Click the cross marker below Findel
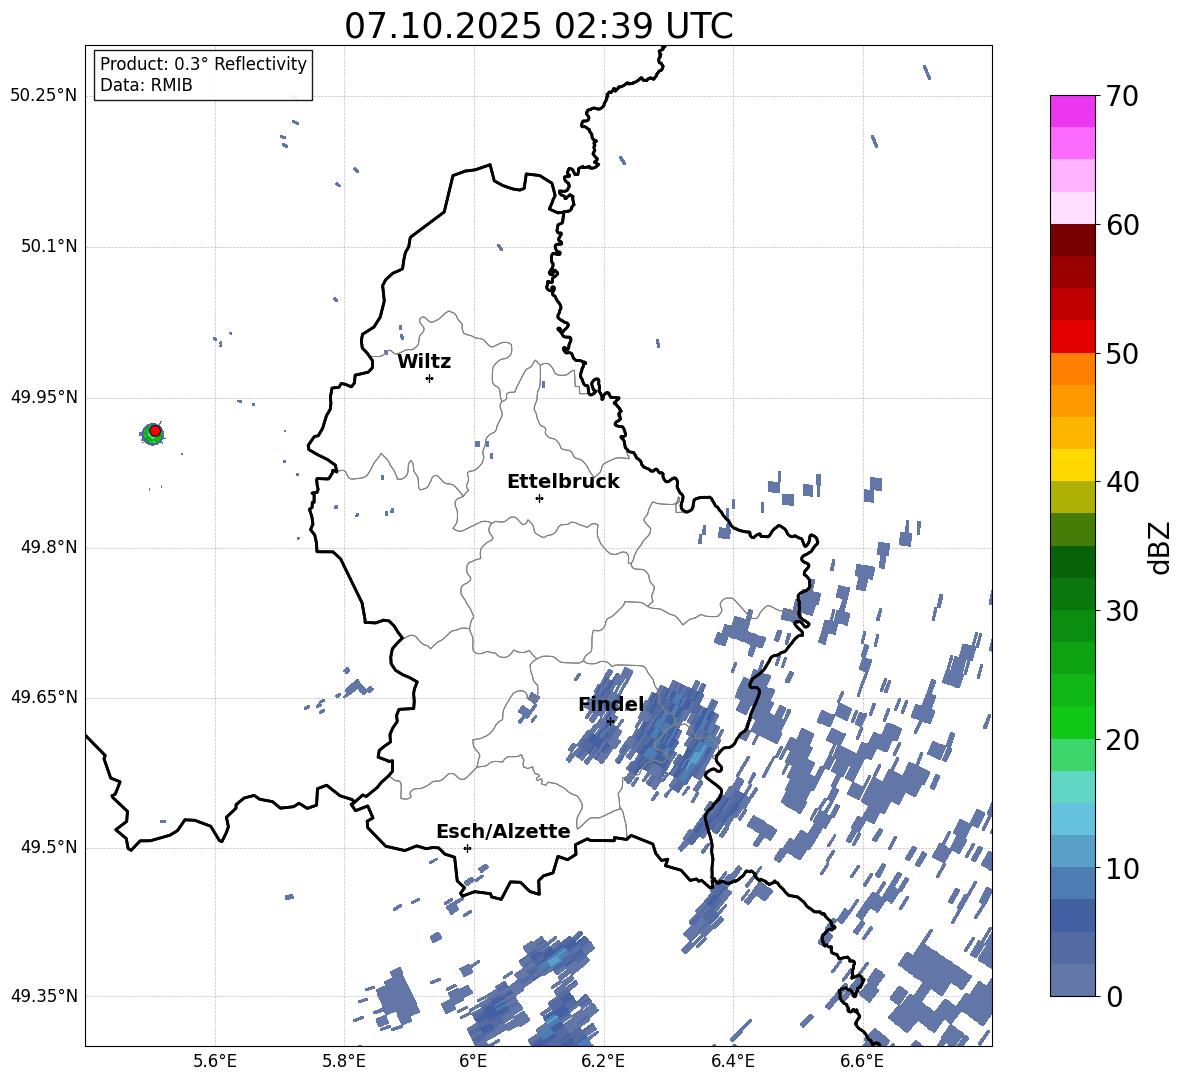This screenshot has width=1184, height=1081. click(x=610, y=722)
